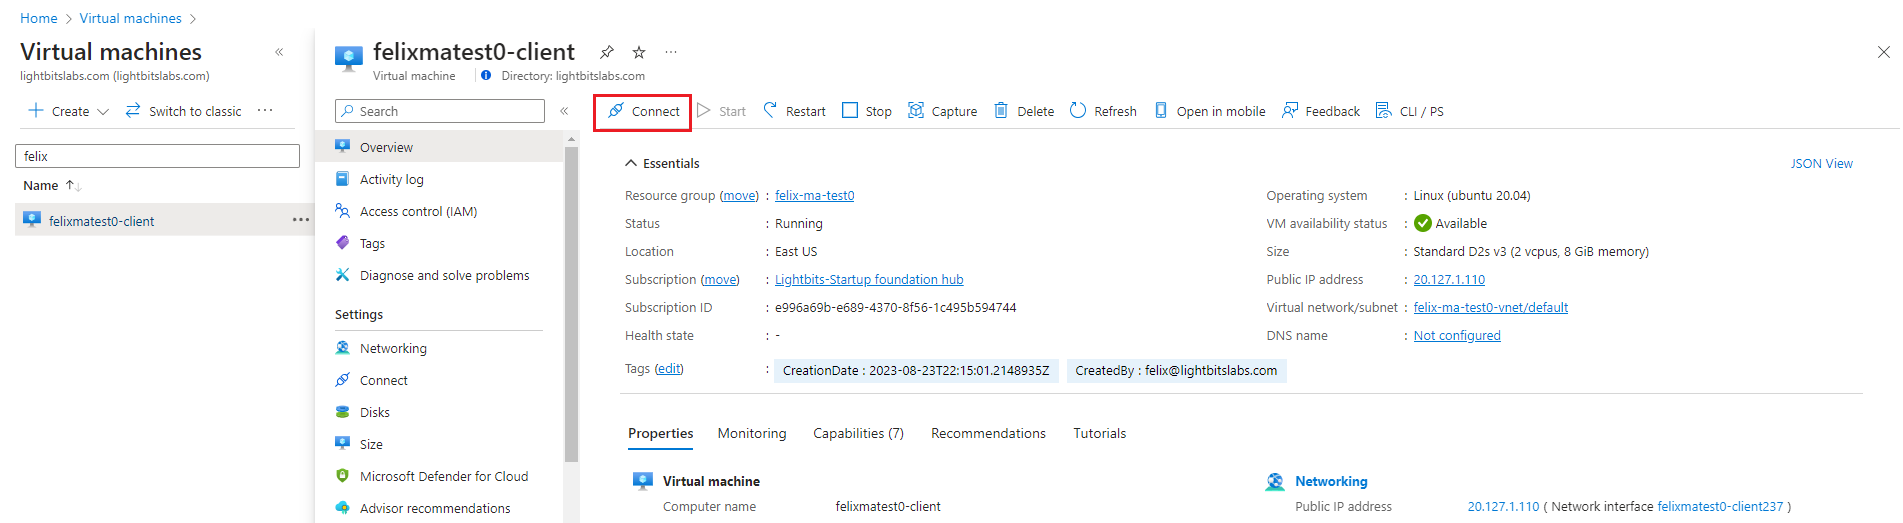
Task: Click edit link next to Tags
Action: point(669,368)
